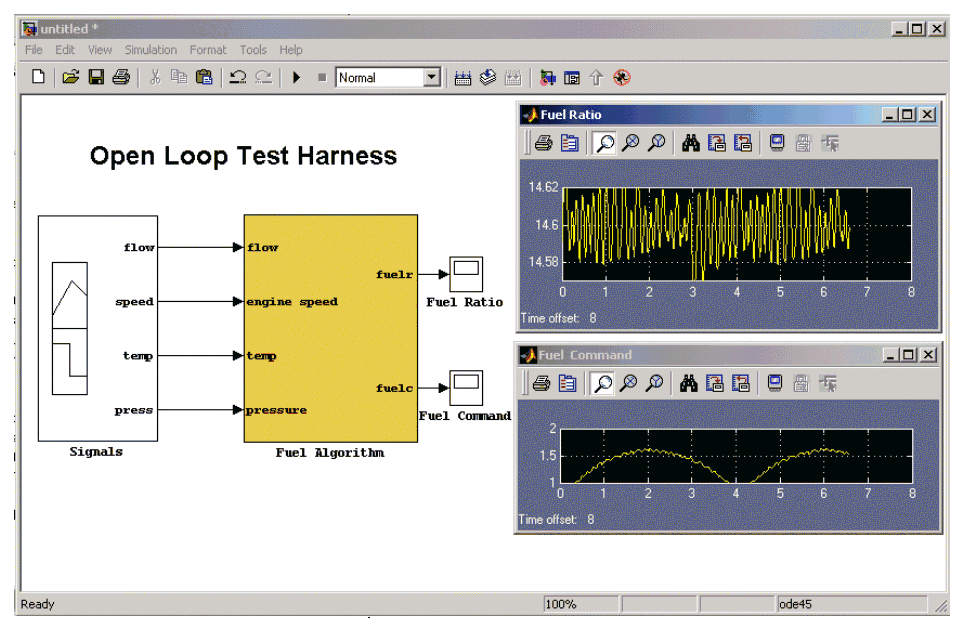Open the Format menu
Viewport: 957px width, 618px height.
(208, 50)
